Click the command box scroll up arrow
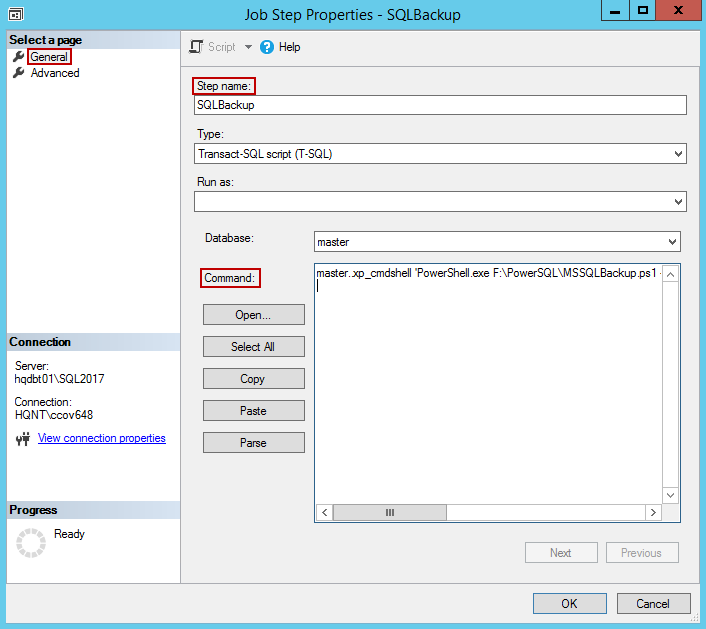 point(670,274)
